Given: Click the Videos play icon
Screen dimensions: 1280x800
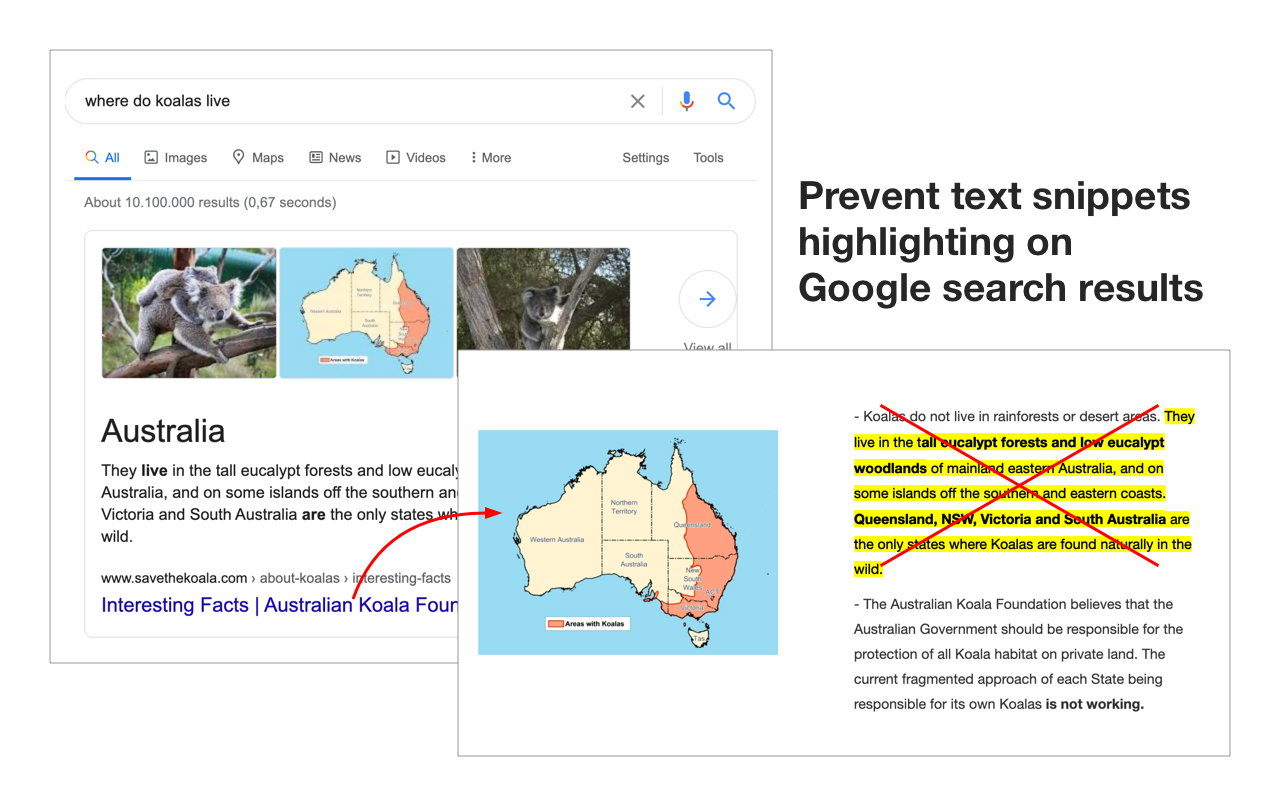Looking at the screenshot, I should 391,157.
